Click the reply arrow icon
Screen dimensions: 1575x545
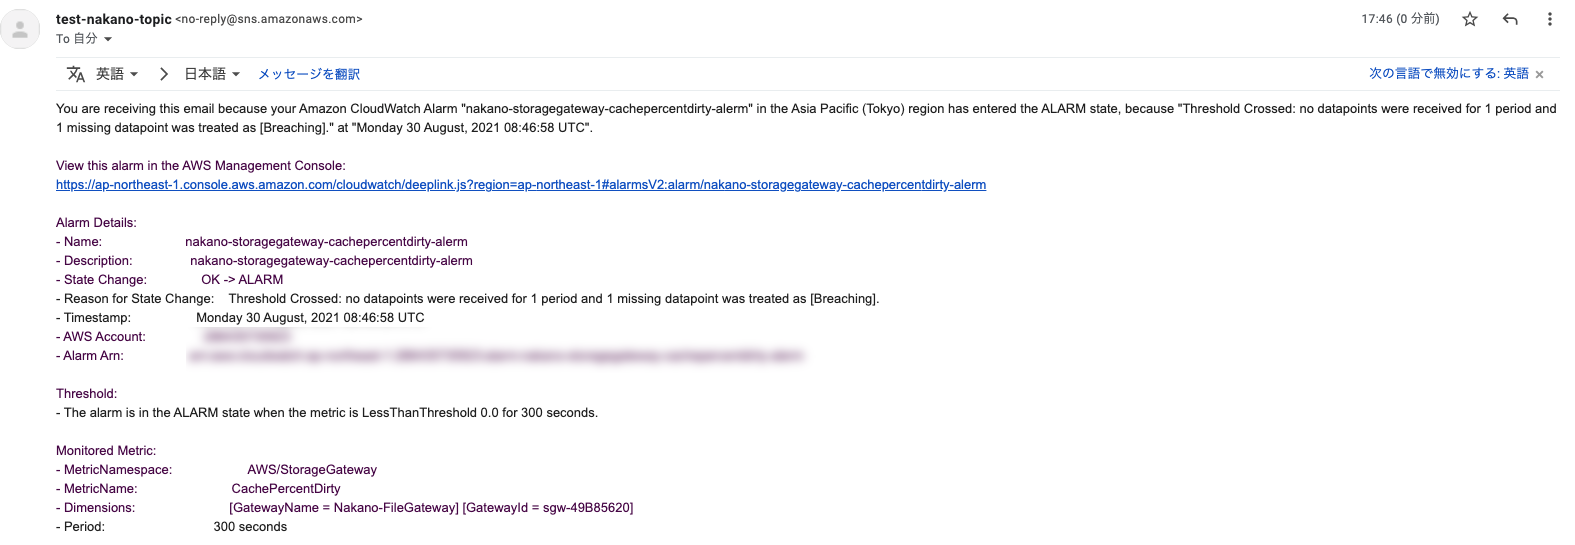(x=1510, y=19)
